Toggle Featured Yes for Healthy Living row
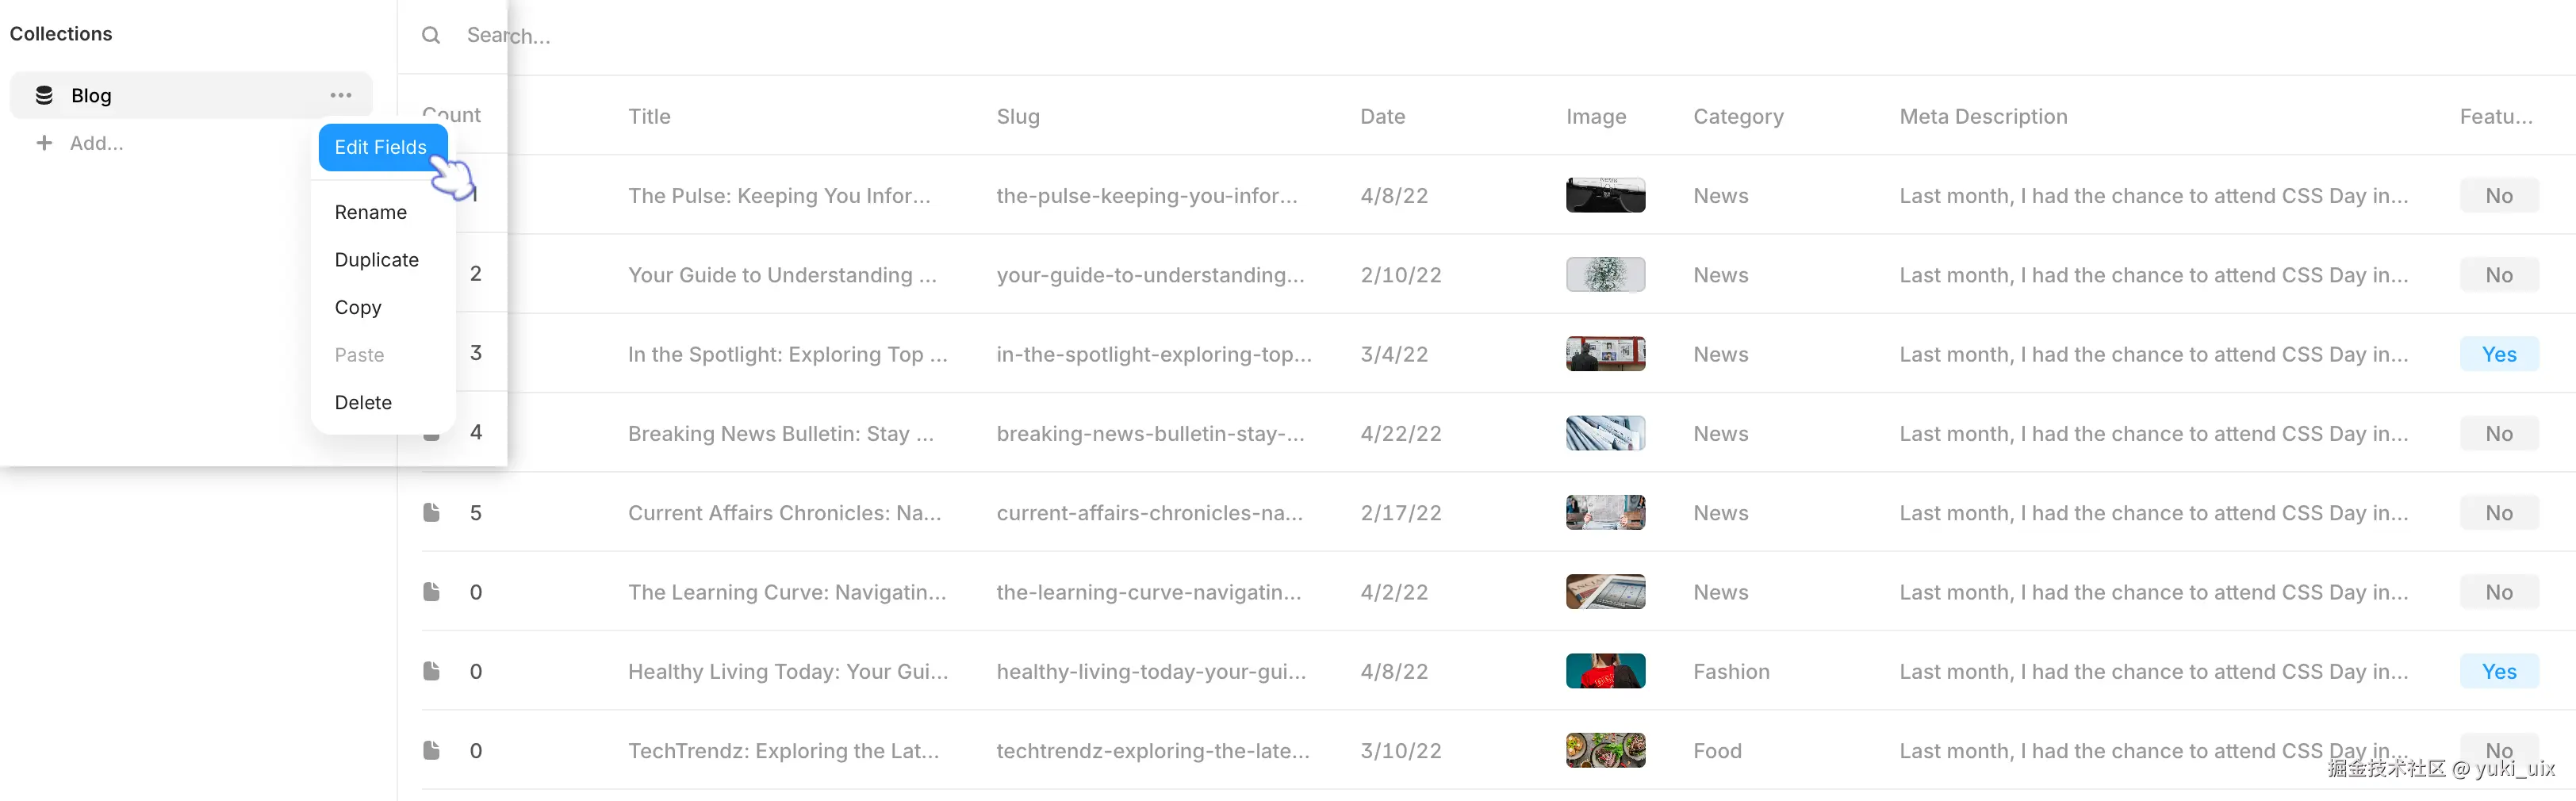 (x=2498, y=671)
